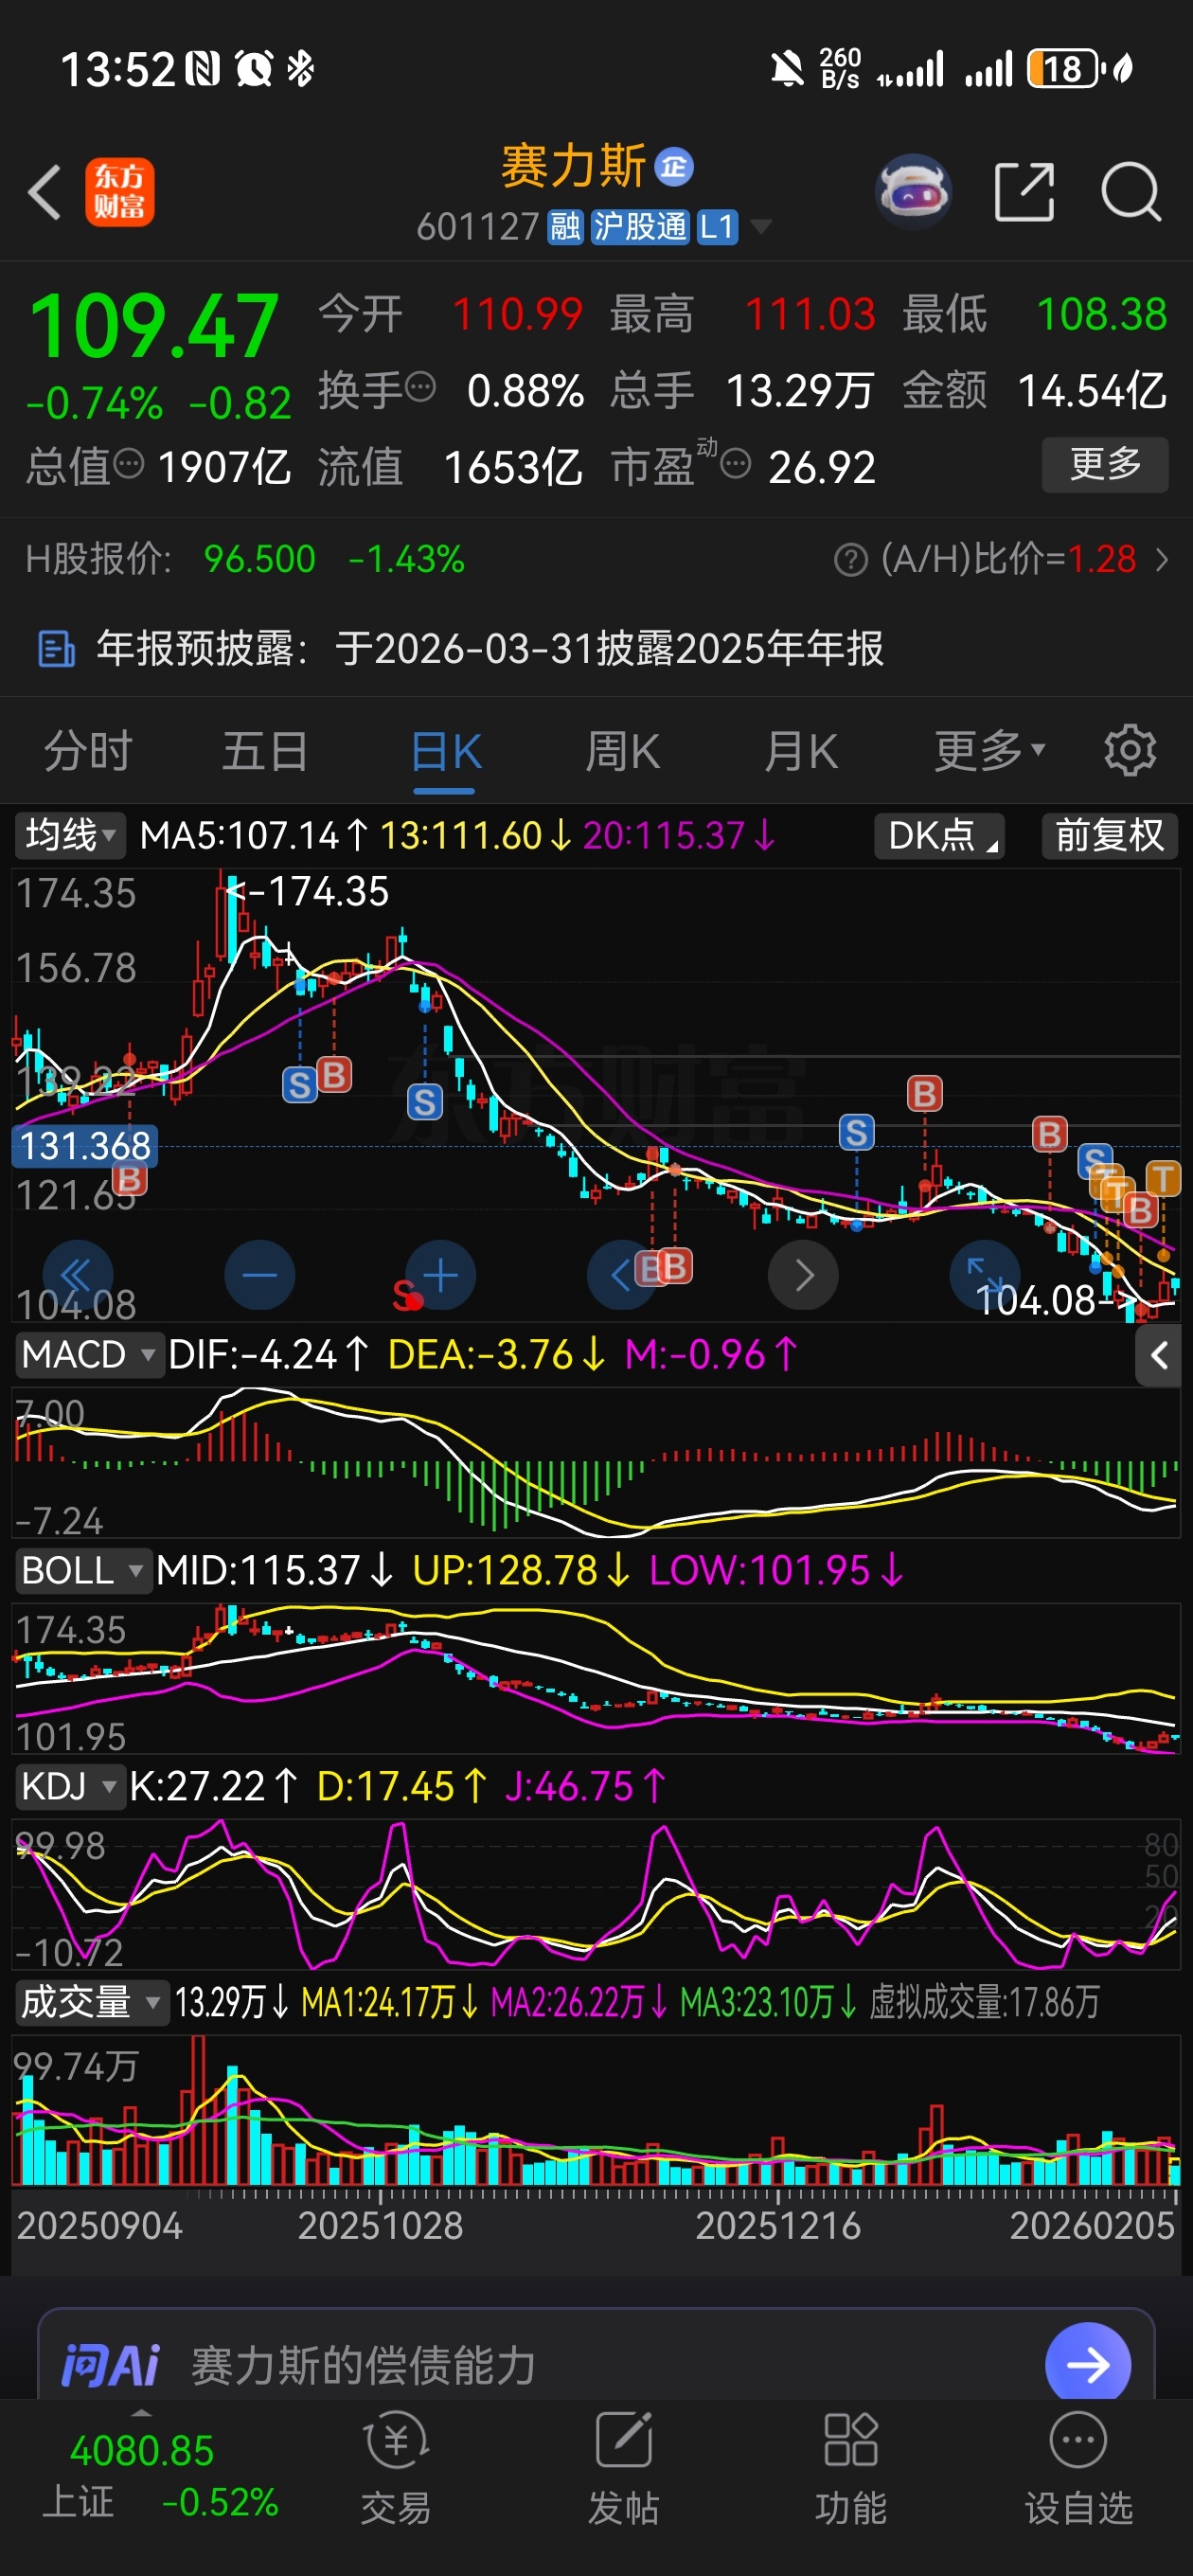Expand the stock code dropdown triangle
This screenshot has width=1193, height=2576.
click(760, 227)
